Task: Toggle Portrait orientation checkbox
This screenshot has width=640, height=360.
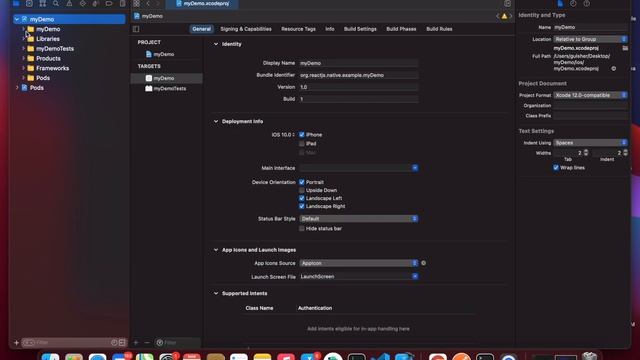Action: point(302,182)
